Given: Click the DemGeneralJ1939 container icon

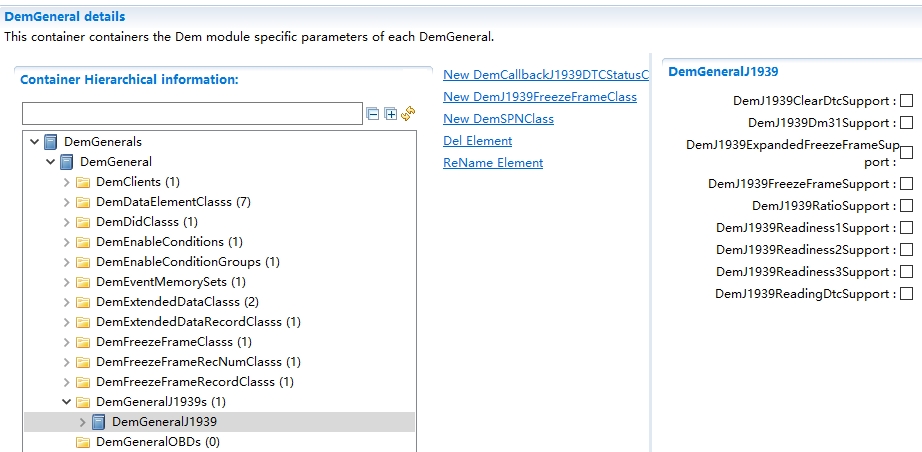Looking at the screenshot, I should 99,422.
